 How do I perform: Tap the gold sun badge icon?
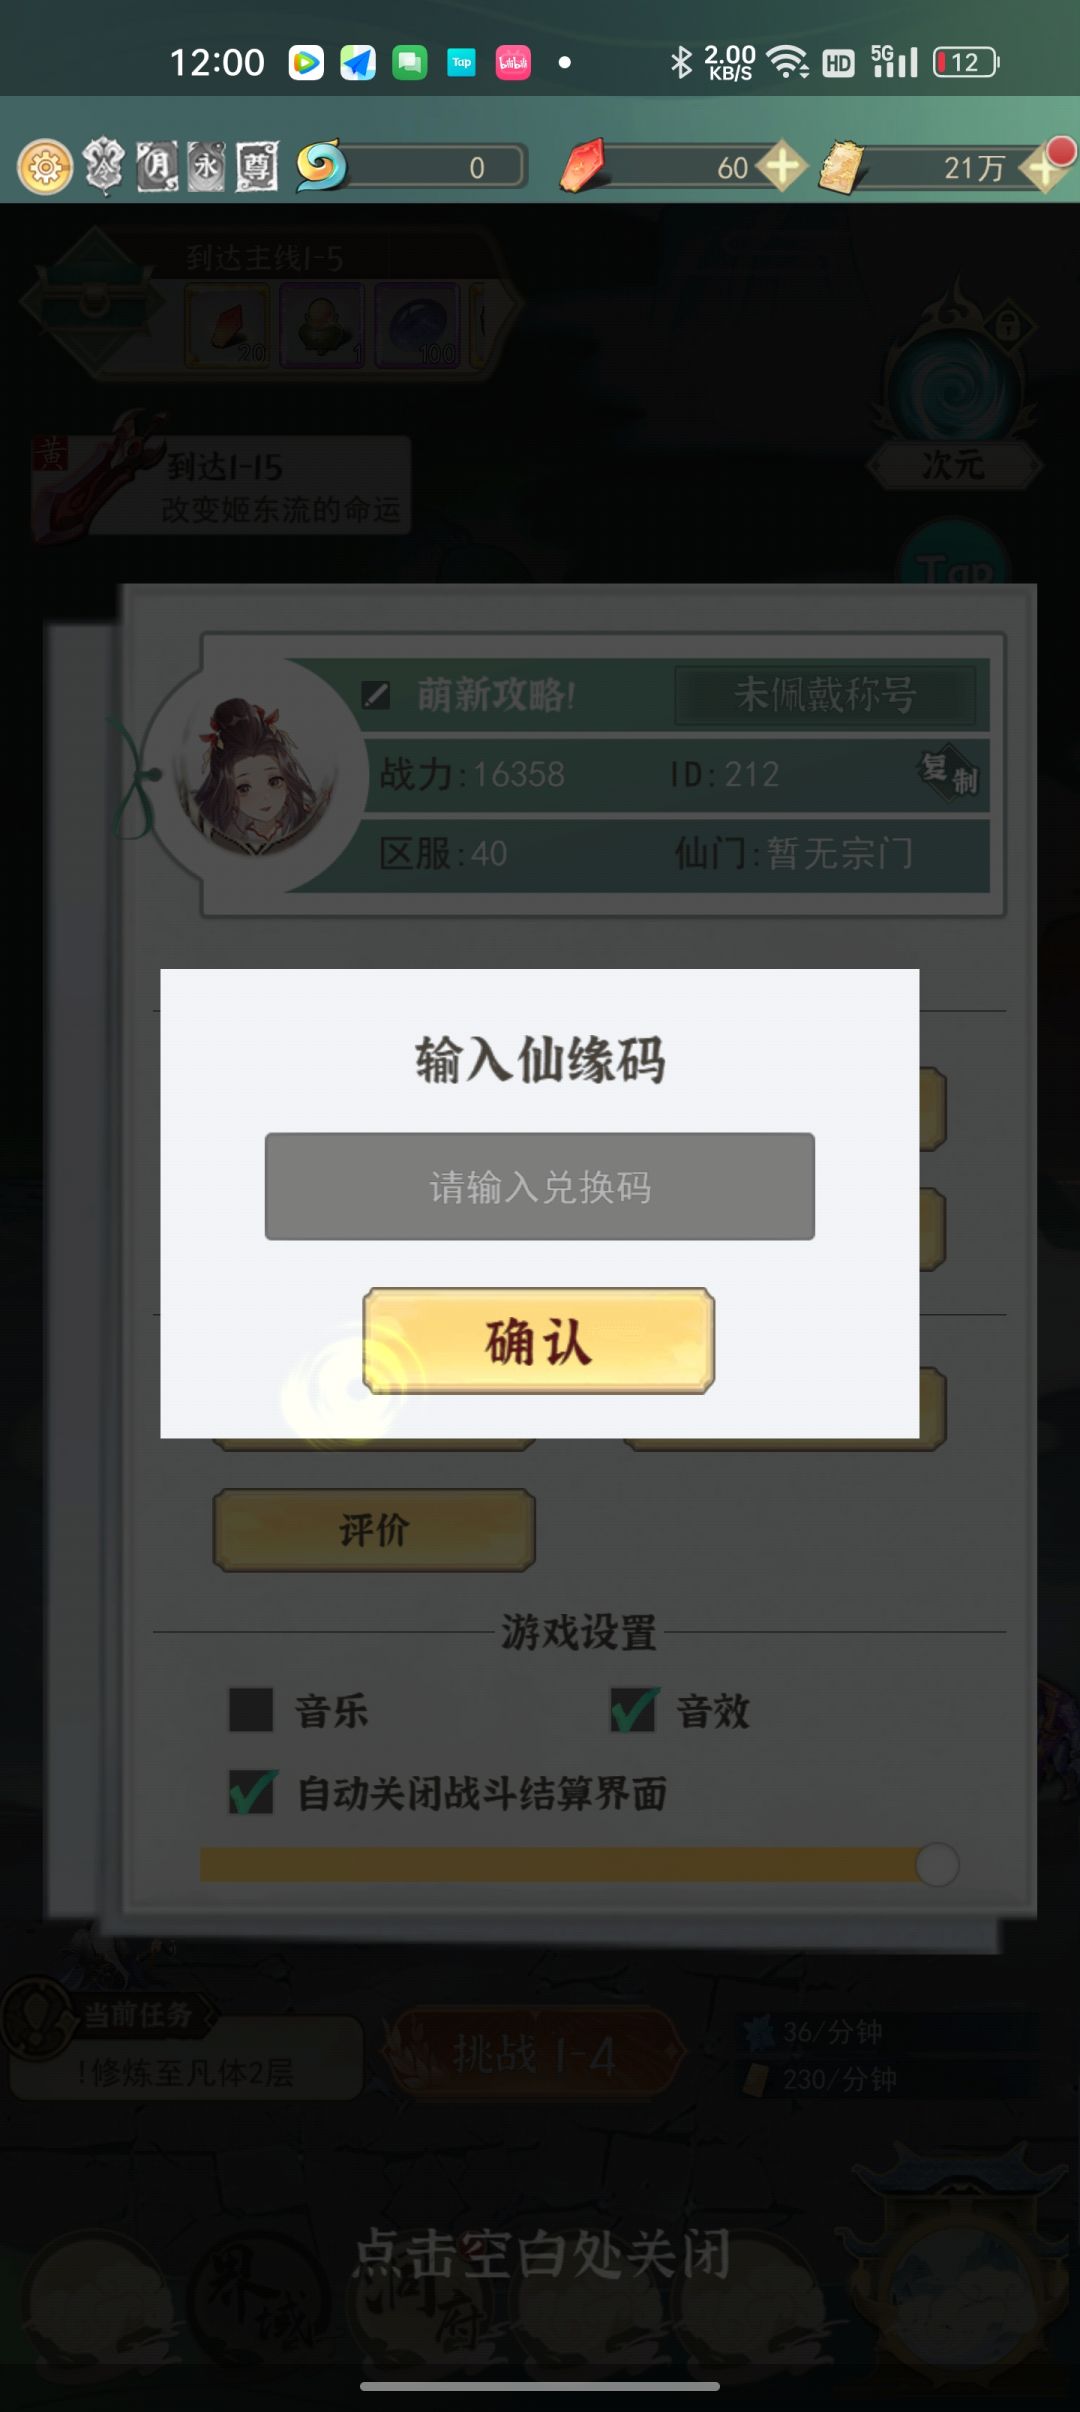pyautogui.click(x=45, y=167)
